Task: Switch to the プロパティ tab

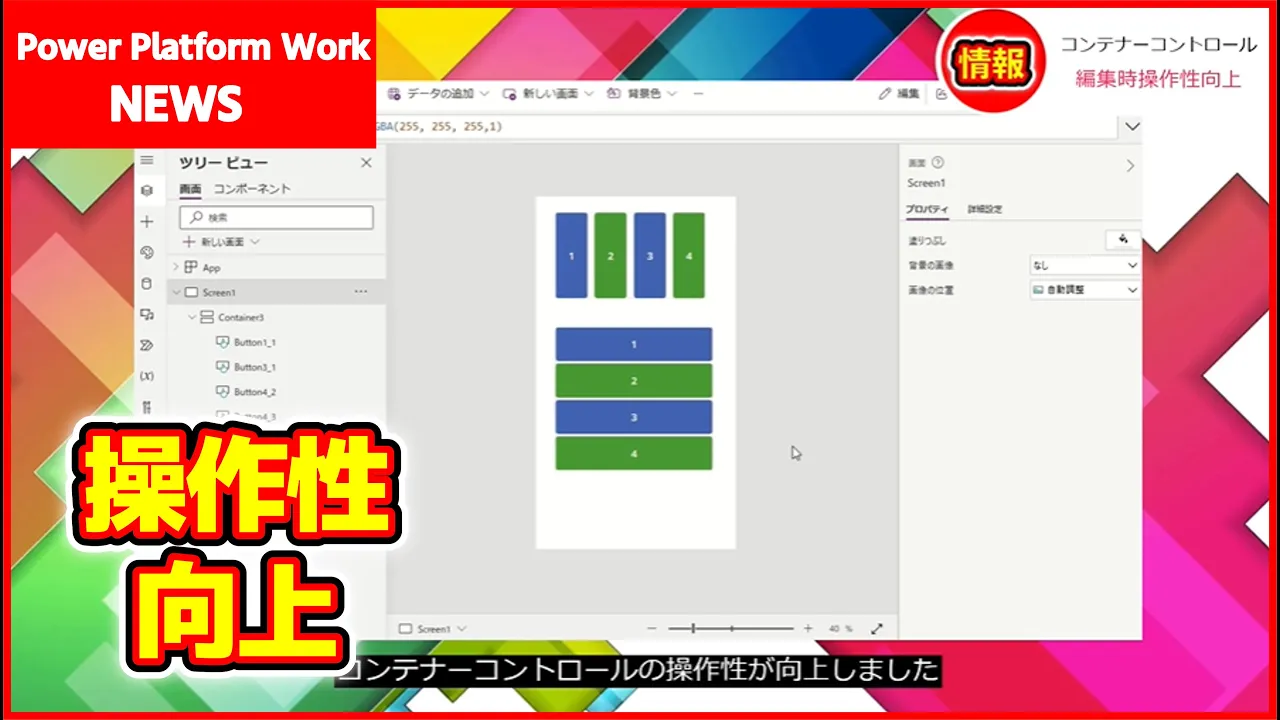Action: (x=927, y=209)
